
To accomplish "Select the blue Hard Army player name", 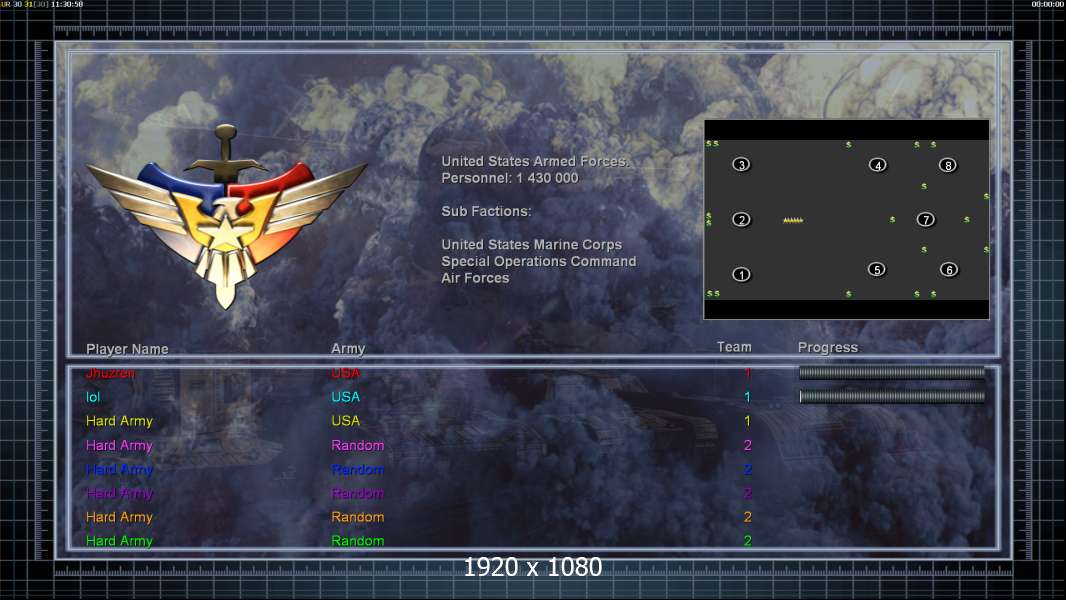I will coord(119,470).
